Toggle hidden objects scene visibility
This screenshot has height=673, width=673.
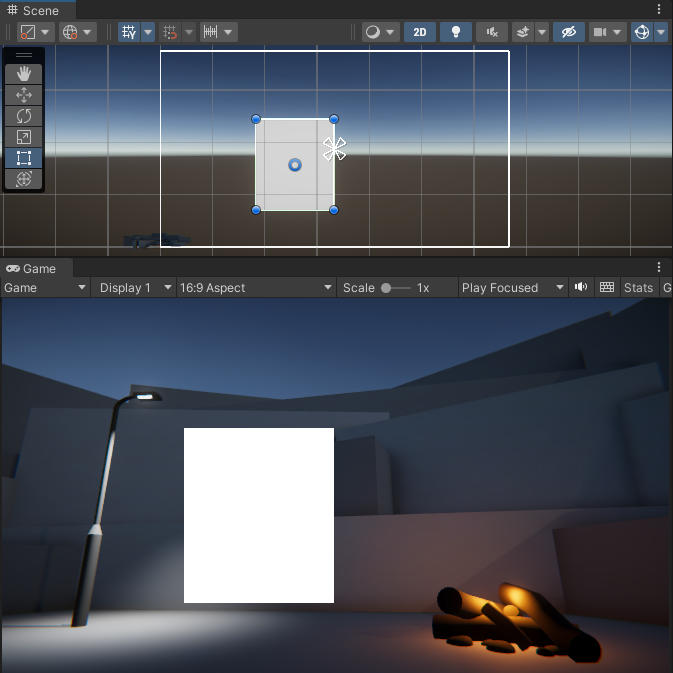pos(569,32)
